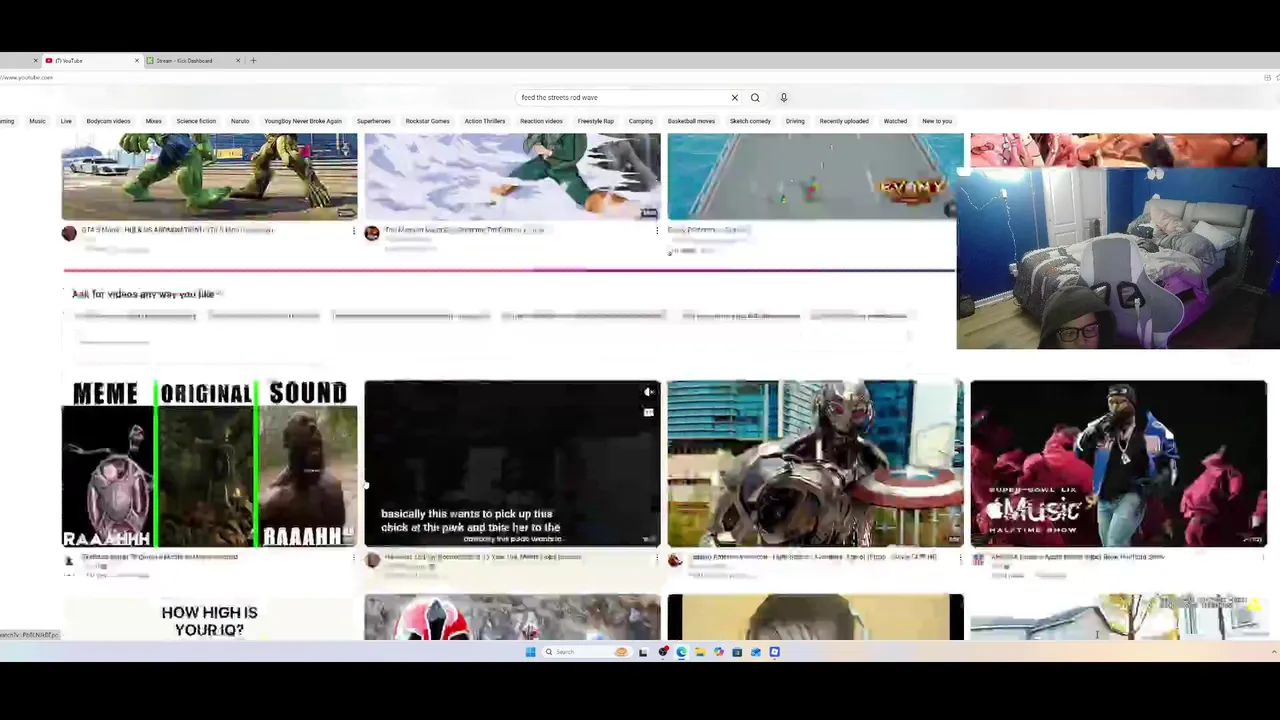
Task: Choose the Freestyle Rap chip
Action: pos(596,121)
